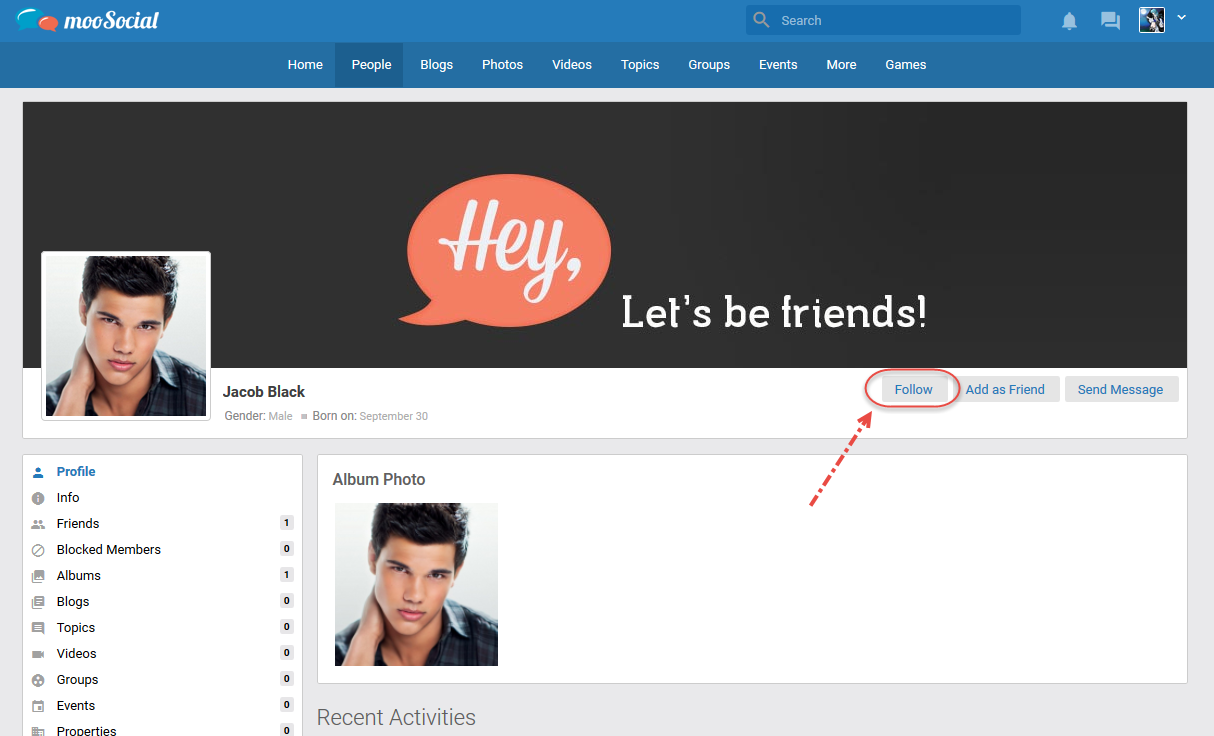Click the Albums count badge
The height and width of the screenshot is (736, 1214).
287,575
